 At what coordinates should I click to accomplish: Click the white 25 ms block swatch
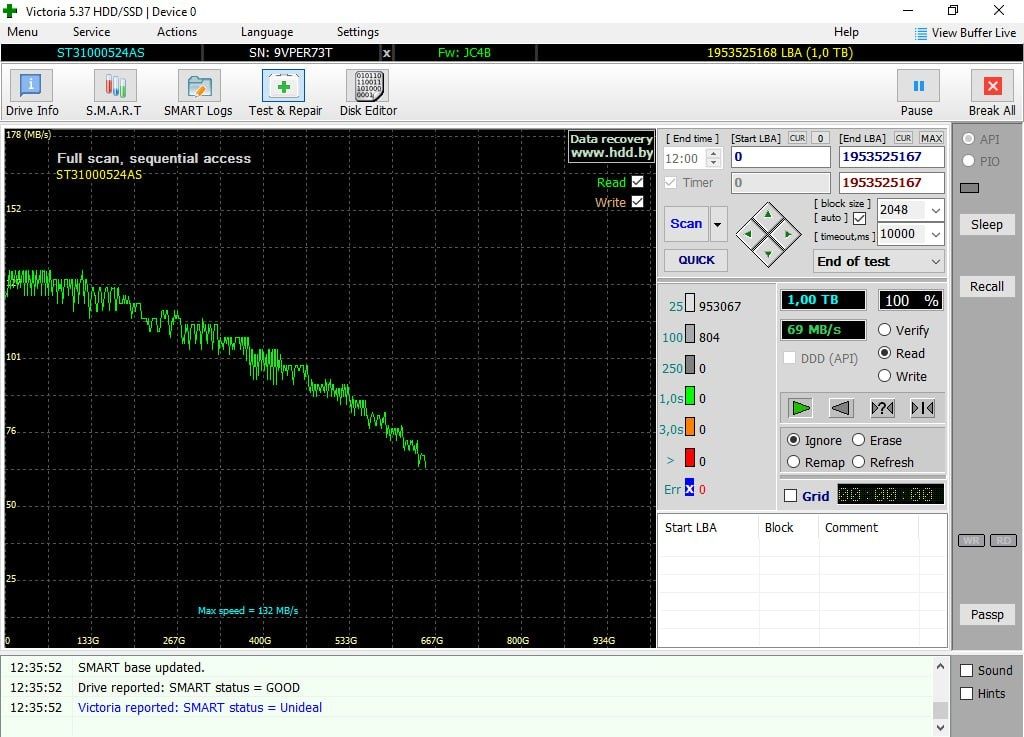click(690, 303)
